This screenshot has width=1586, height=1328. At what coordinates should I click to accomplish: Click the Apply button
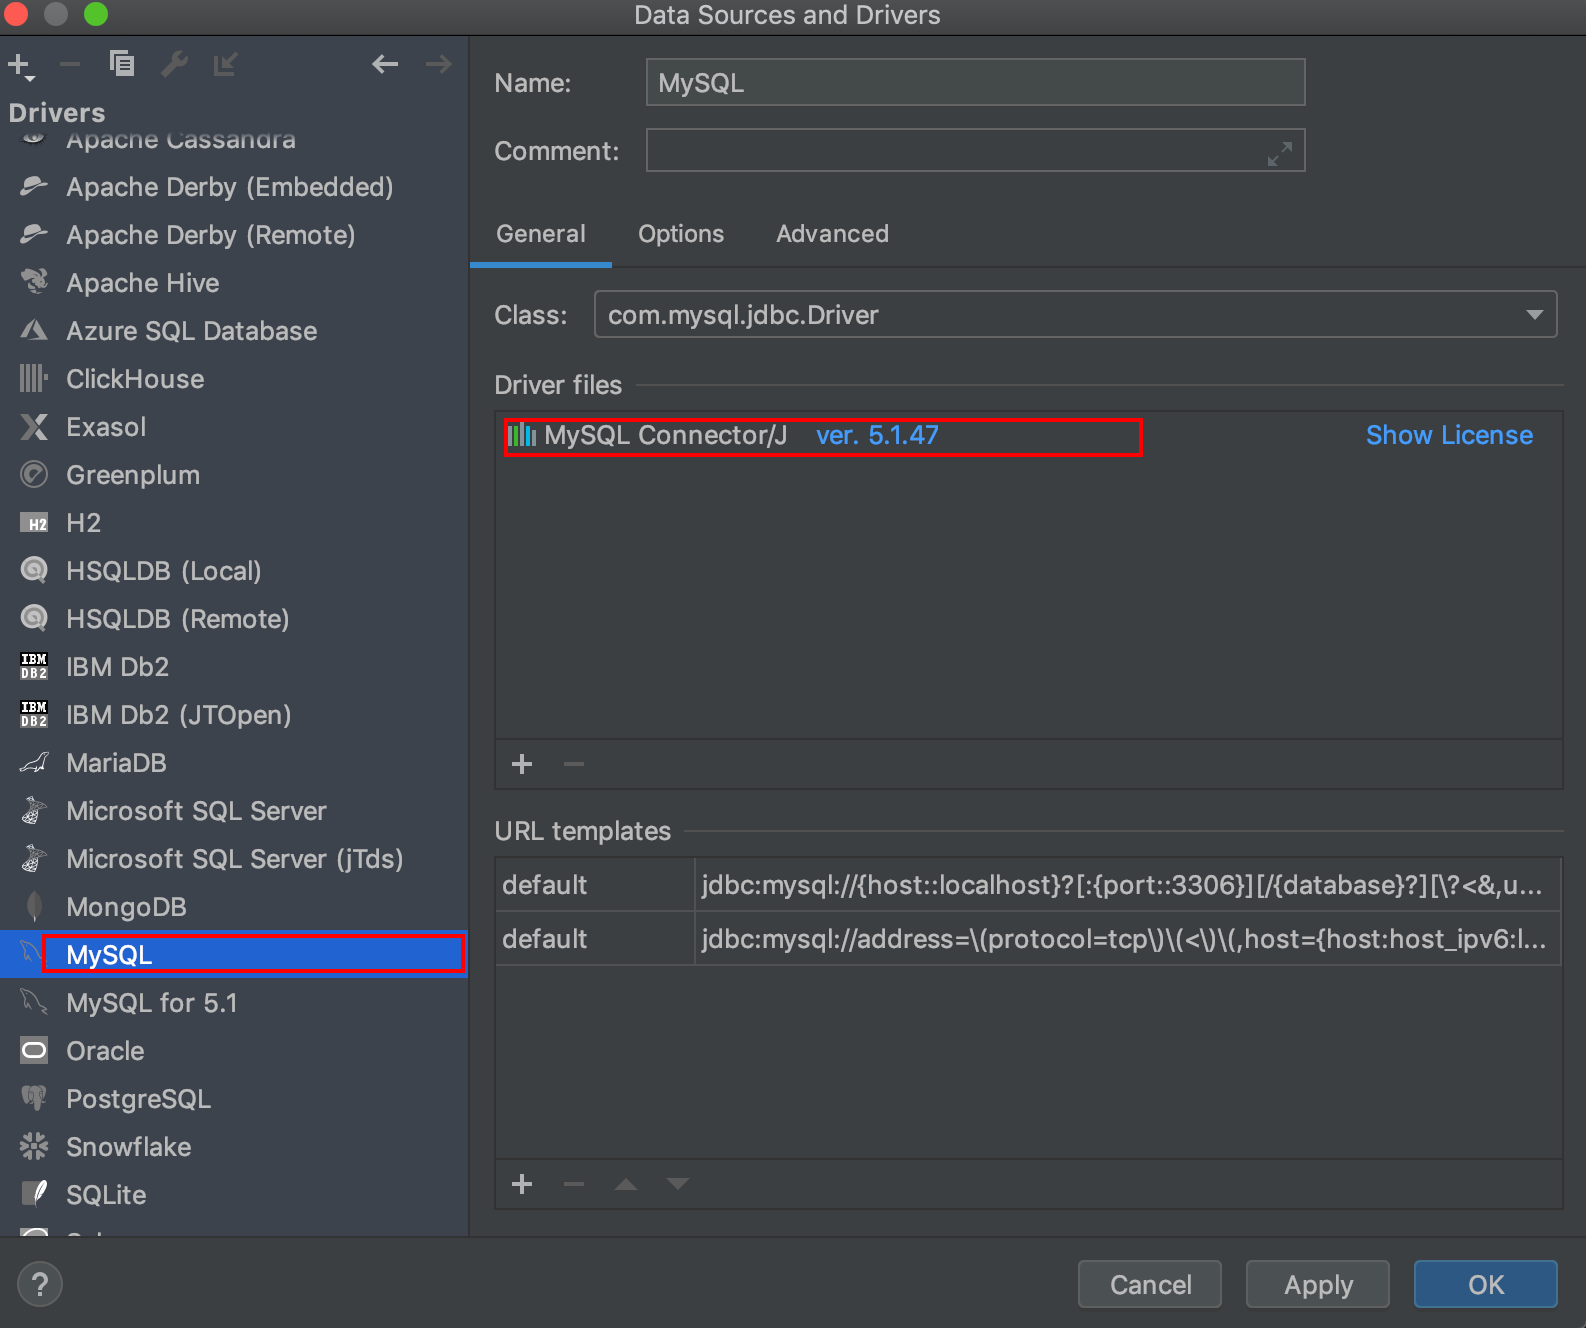click(1318, 1284)
